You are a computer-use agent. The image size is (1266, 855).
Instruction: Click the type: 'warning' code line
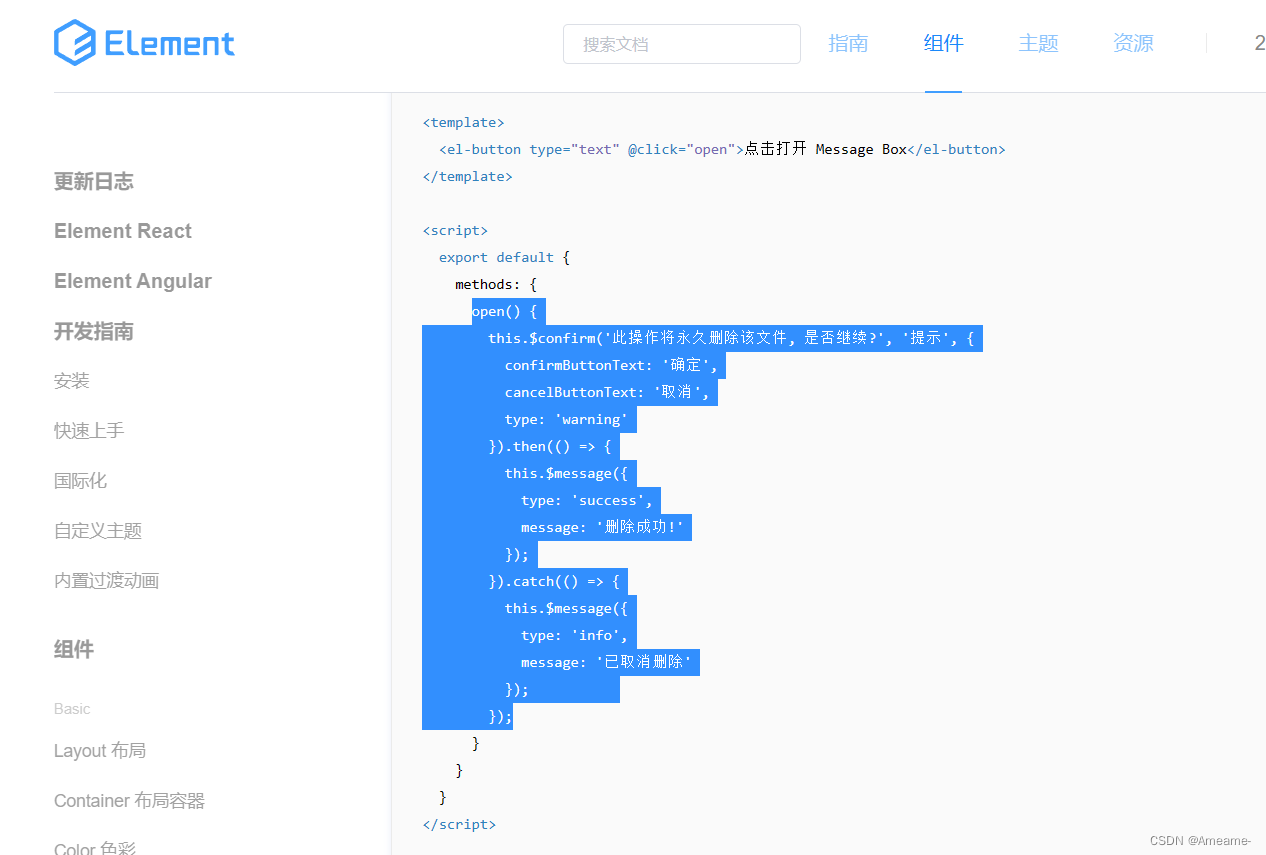[566, 419]
